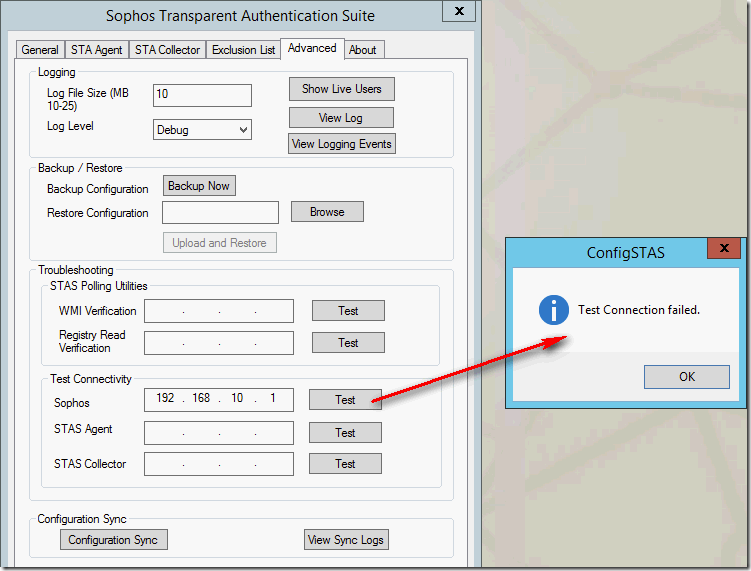Click the Troubleshooting group label
The height and width of the screenshot is (571, 751).
[x=76, y=270]
